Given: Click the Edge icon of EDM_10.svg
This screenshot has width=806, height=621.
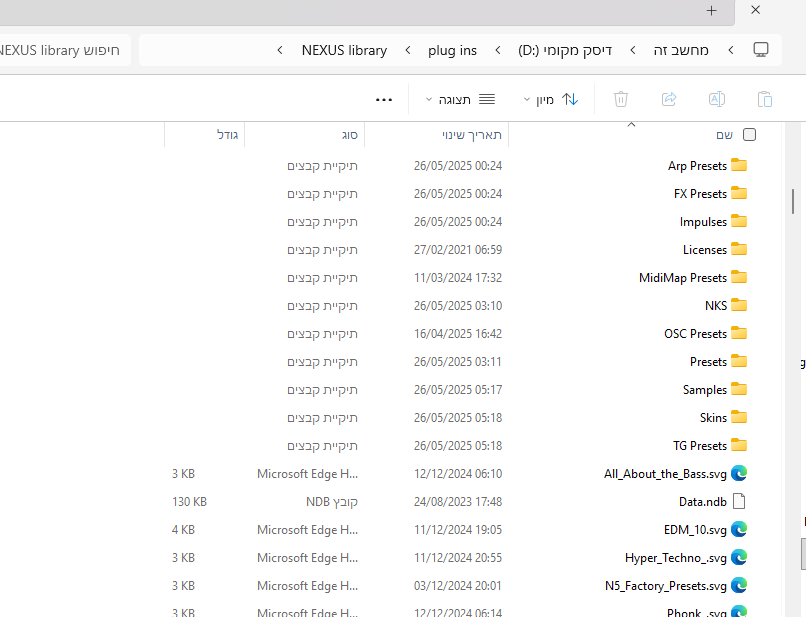Looking at the screenshot, I should point(739,529).
